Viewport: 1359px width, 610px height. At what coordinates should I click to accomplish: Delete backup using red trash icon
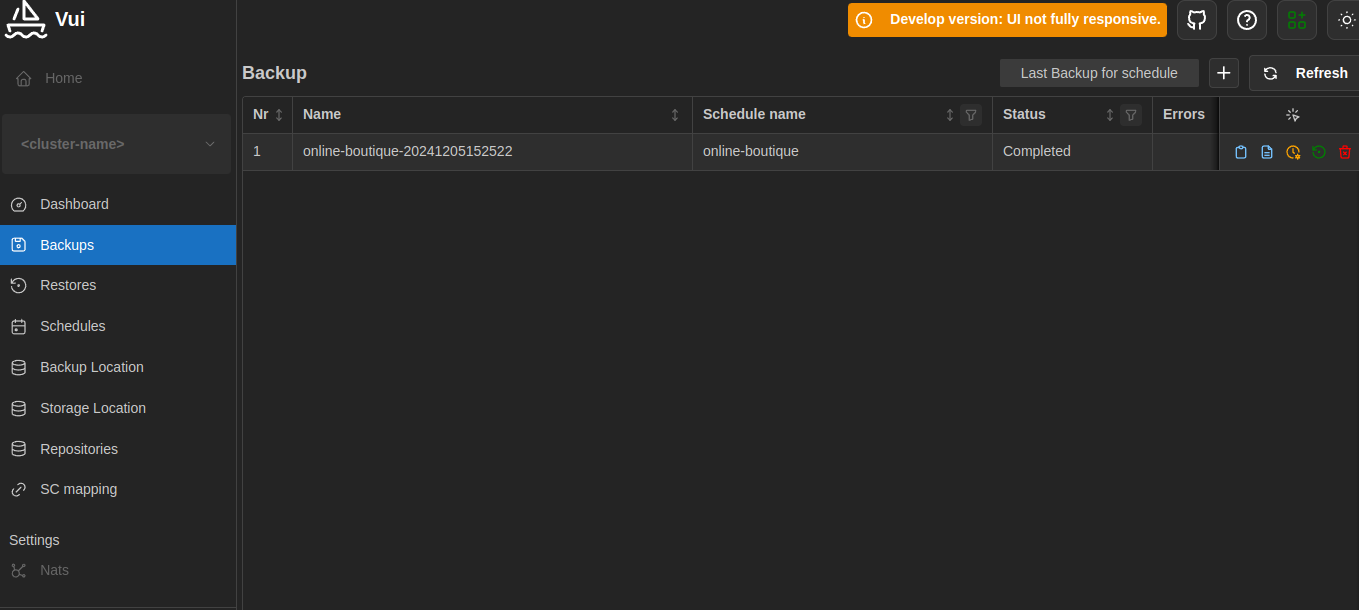(1345, 152)
